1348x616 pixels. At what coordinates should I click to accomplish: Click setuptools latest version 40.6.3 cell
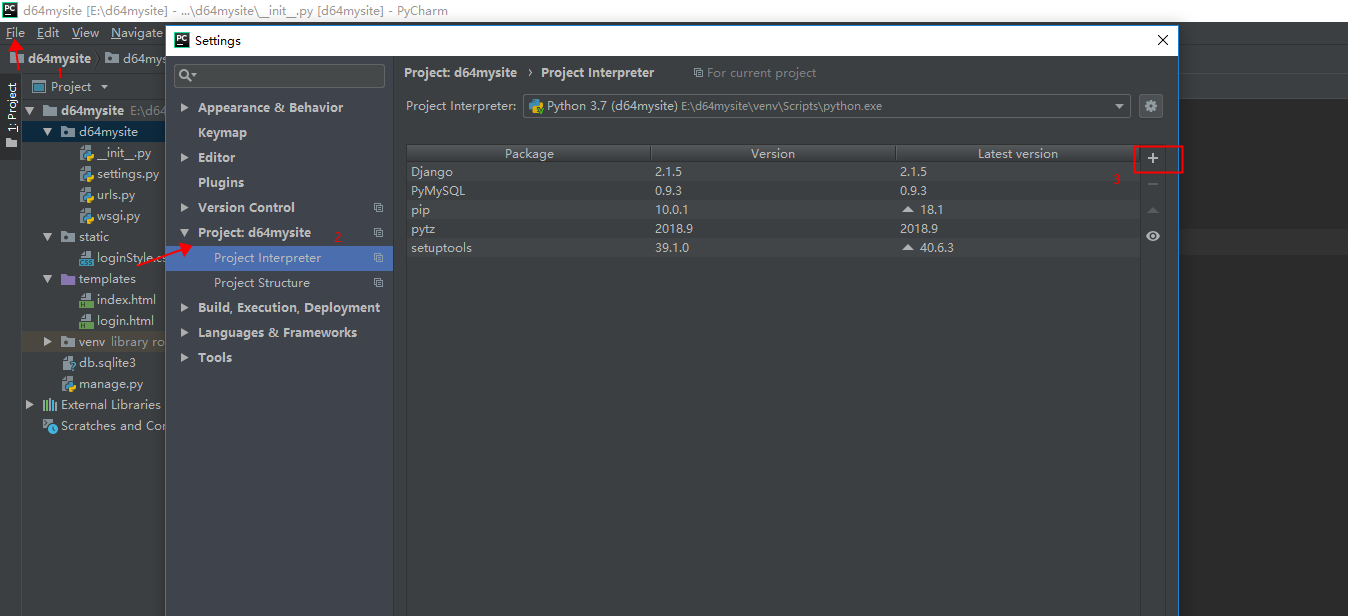(x=1017, y=247)
